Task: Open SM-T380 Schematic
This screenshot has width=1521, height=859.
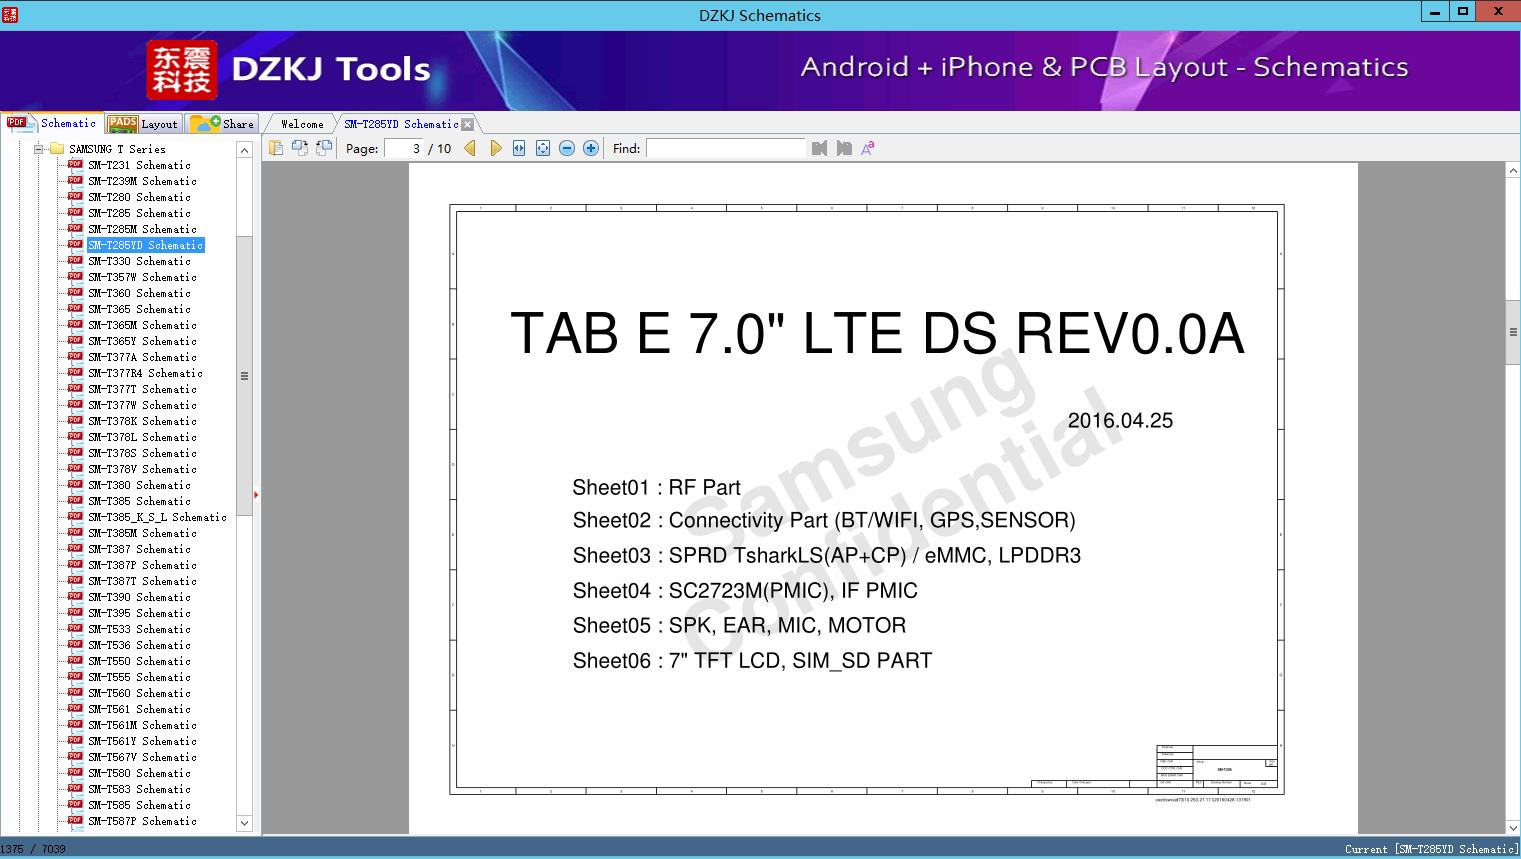Action: coord(139,485)
